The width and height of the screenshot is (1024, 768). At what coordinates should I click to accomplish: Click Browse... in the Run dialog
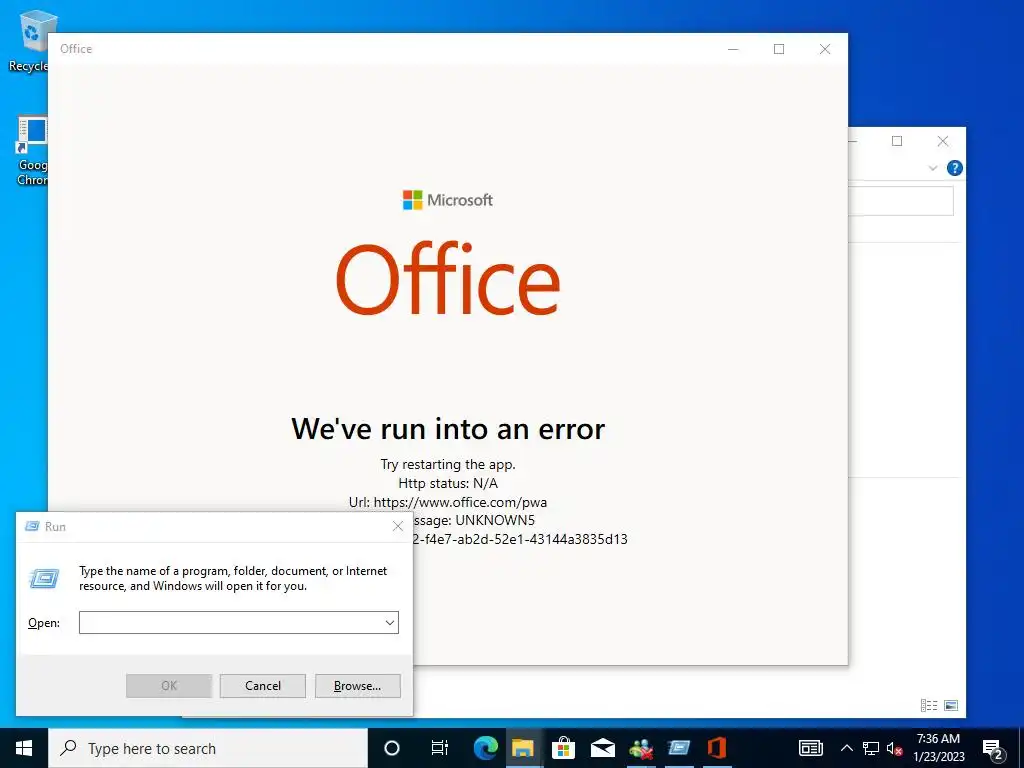click(x=357, y=686)
